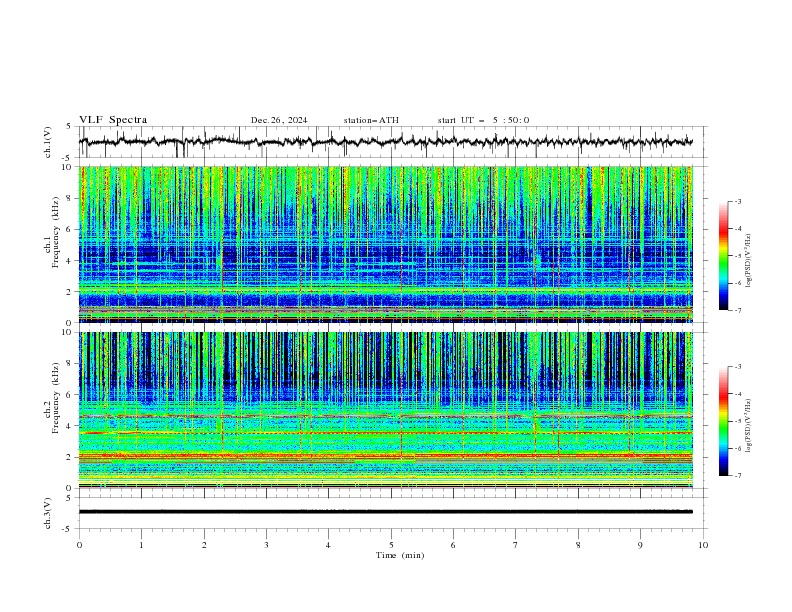The width and height of the screenshot is (792, 612).
Task: Click the "0" time axis tick label
Action: (x=79, y=545)
